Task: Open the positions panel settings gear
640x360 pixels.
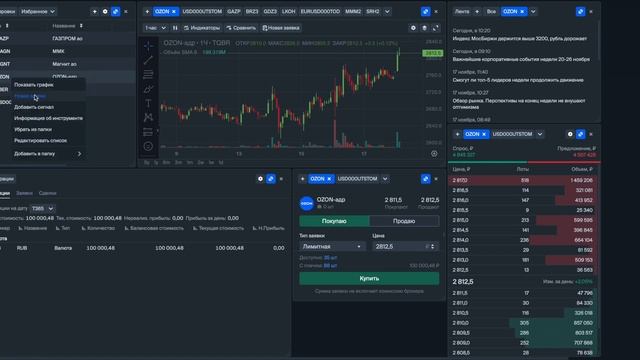Action: [260, 179]
